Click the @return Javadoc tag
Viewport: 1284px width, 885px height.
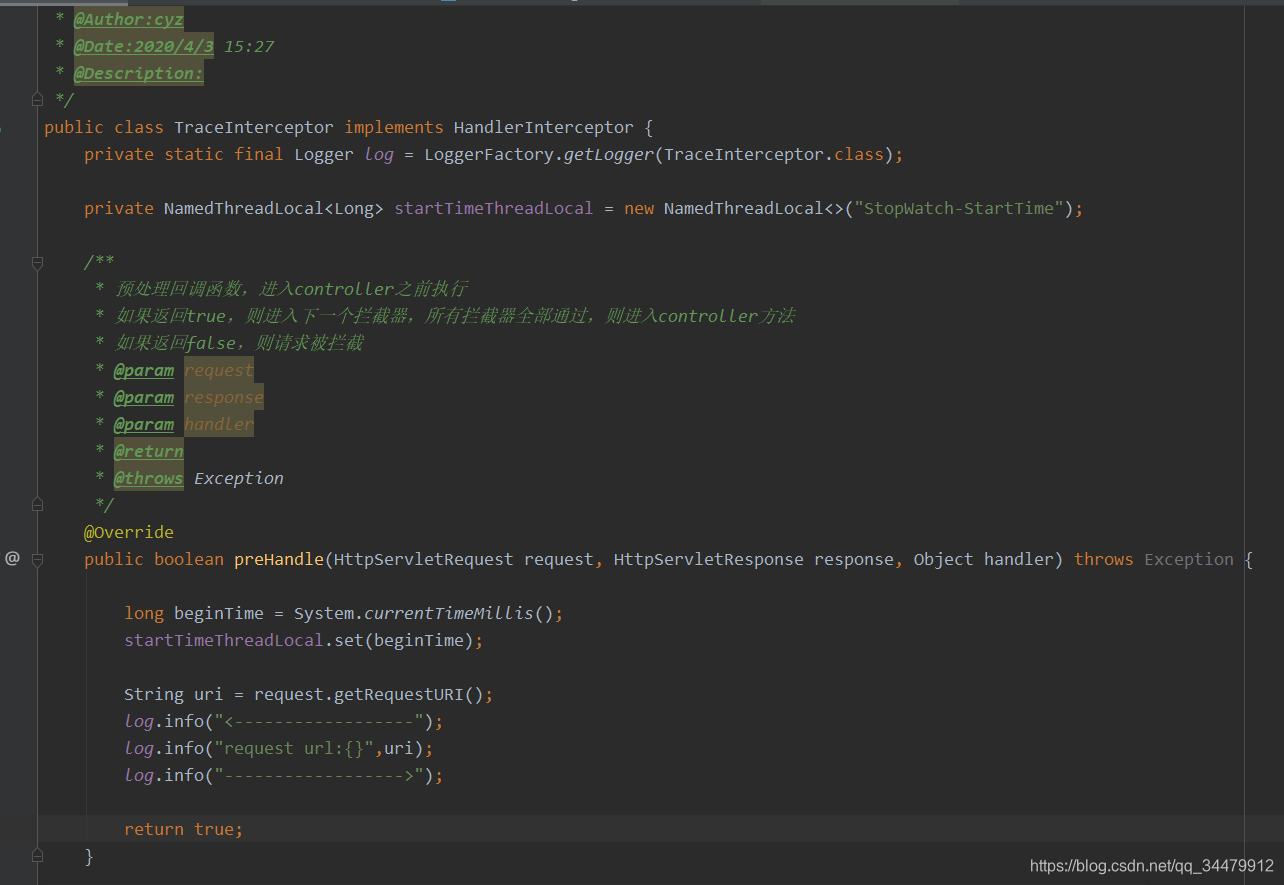pos(149,451)
